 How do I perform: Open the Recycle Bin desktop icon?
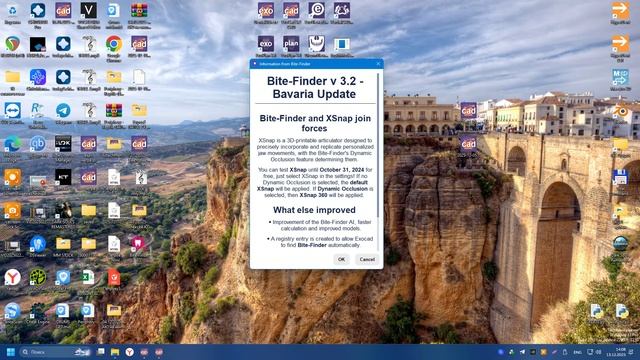13,13
